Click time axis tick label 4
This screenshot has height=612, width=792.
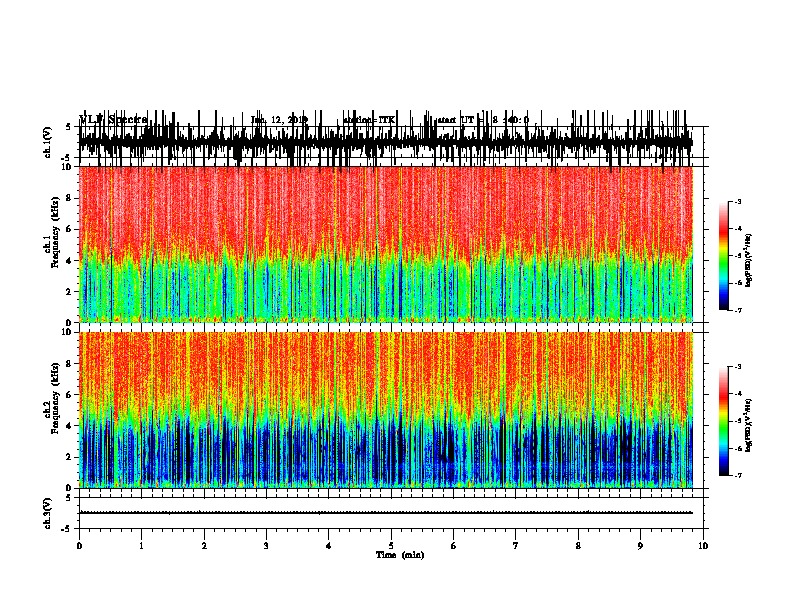(x=329, y=546)
